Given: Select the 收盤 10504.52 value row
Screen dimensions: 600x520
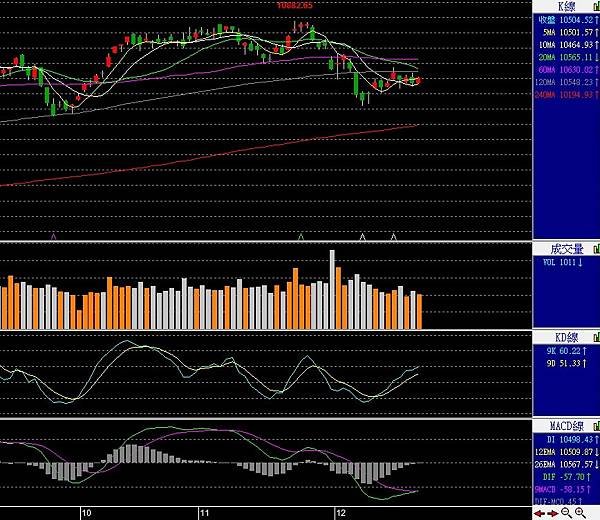Looking at the screenshot, I should 567,20.
